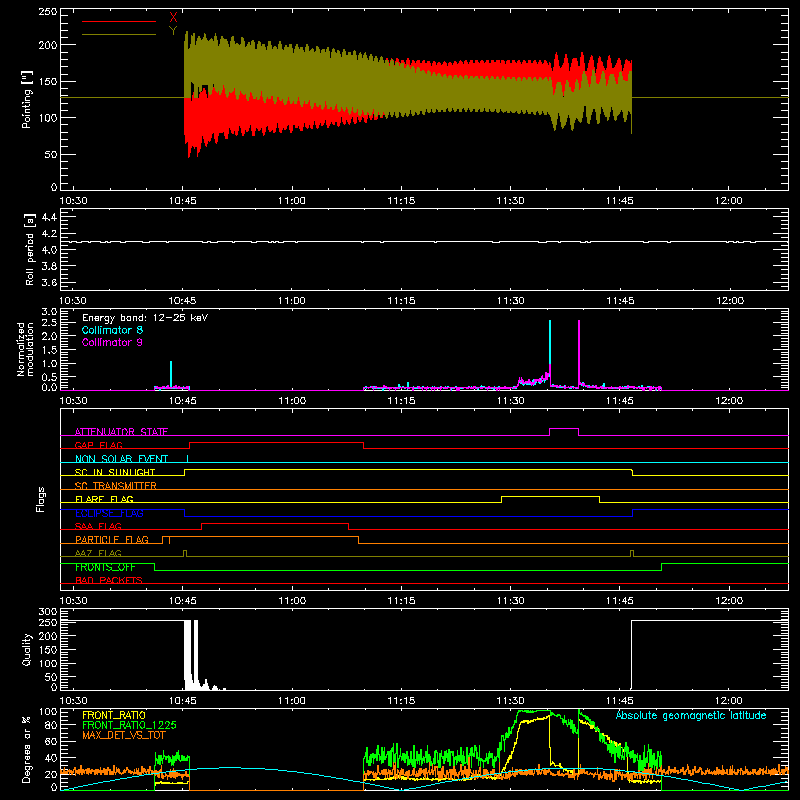Viewport: 800px width, 800px height.
Task: Click the green FRONTS_OFF label
Action: pyautogui.click(x=105, y=567)
